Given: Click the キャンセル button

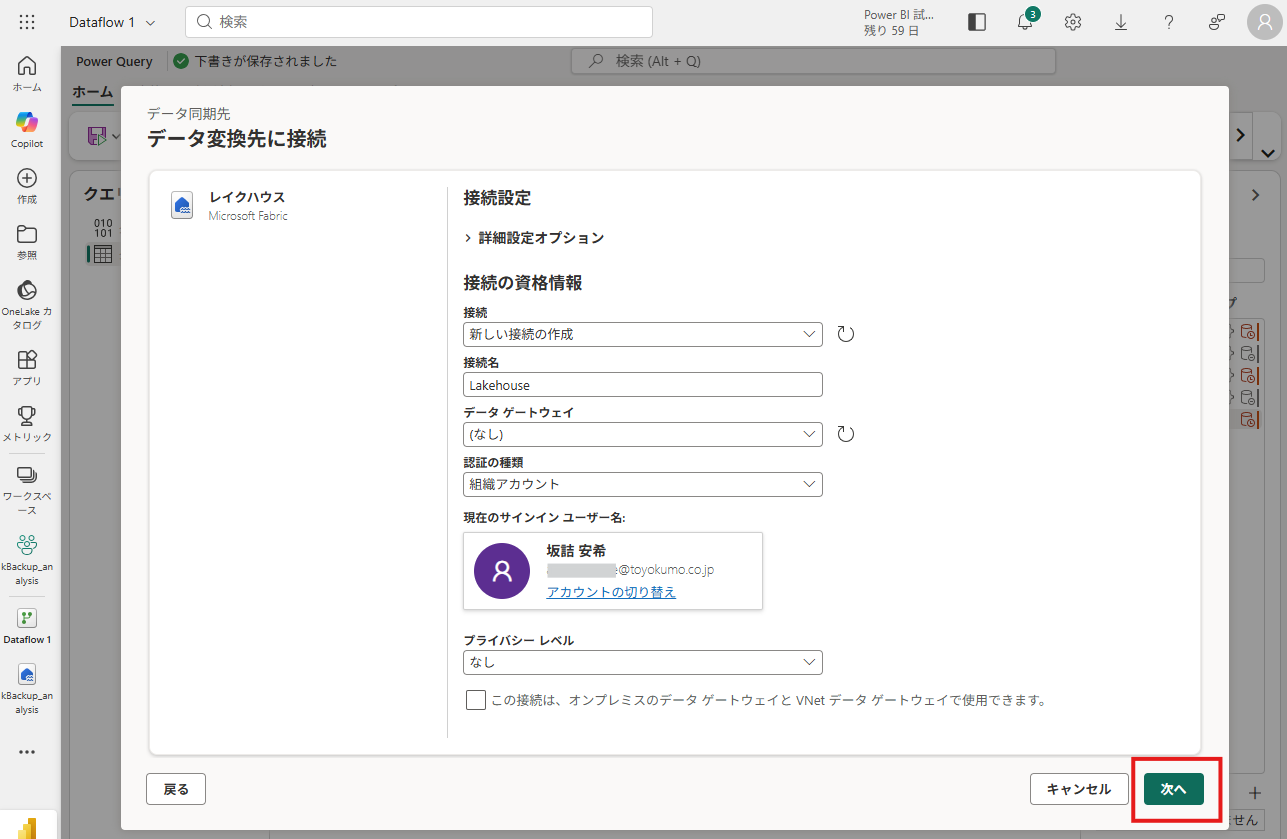Looking at the screenshot, I should click(x=1079, y=789).
